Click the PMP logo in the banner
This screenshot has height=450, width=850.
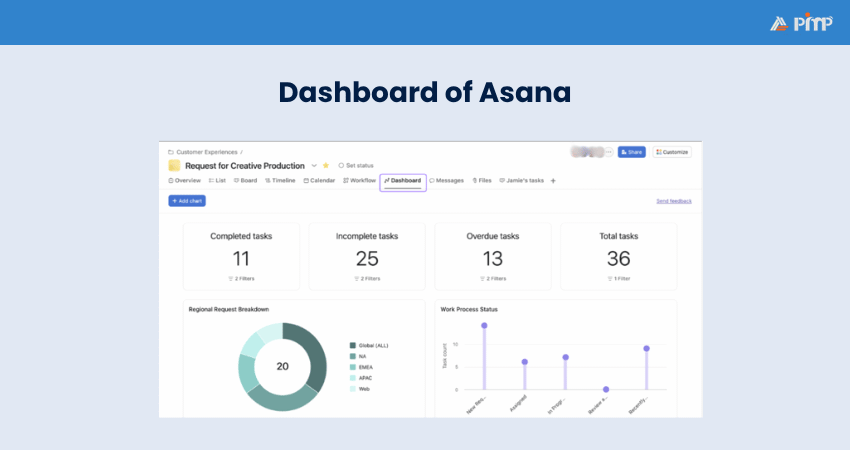[801, 22]
